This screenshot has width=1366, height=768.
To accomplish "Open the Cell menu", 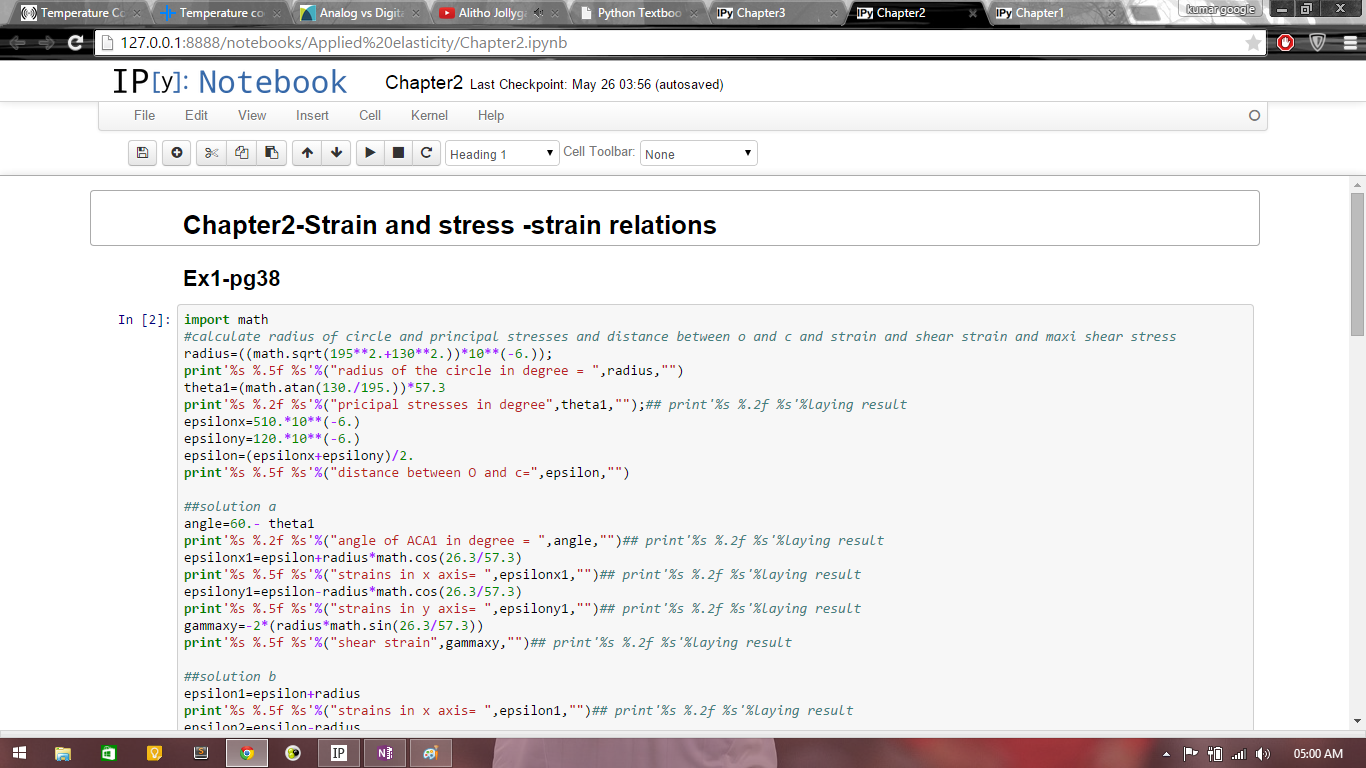I will point(370,115).
